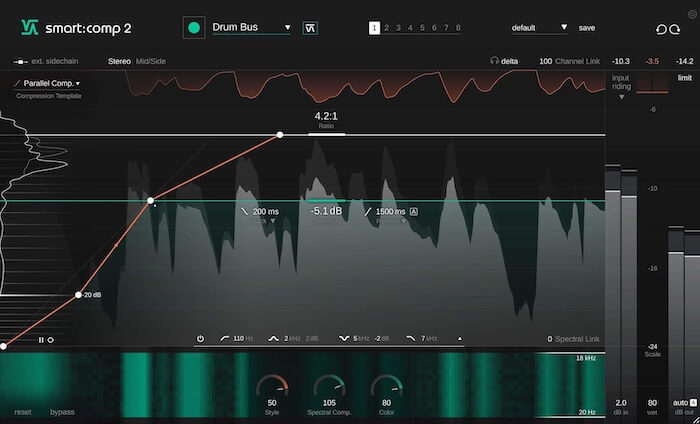Click the low-cut filter icon at 110 Hz
This screenshot has width=700, height=424.
225,339
